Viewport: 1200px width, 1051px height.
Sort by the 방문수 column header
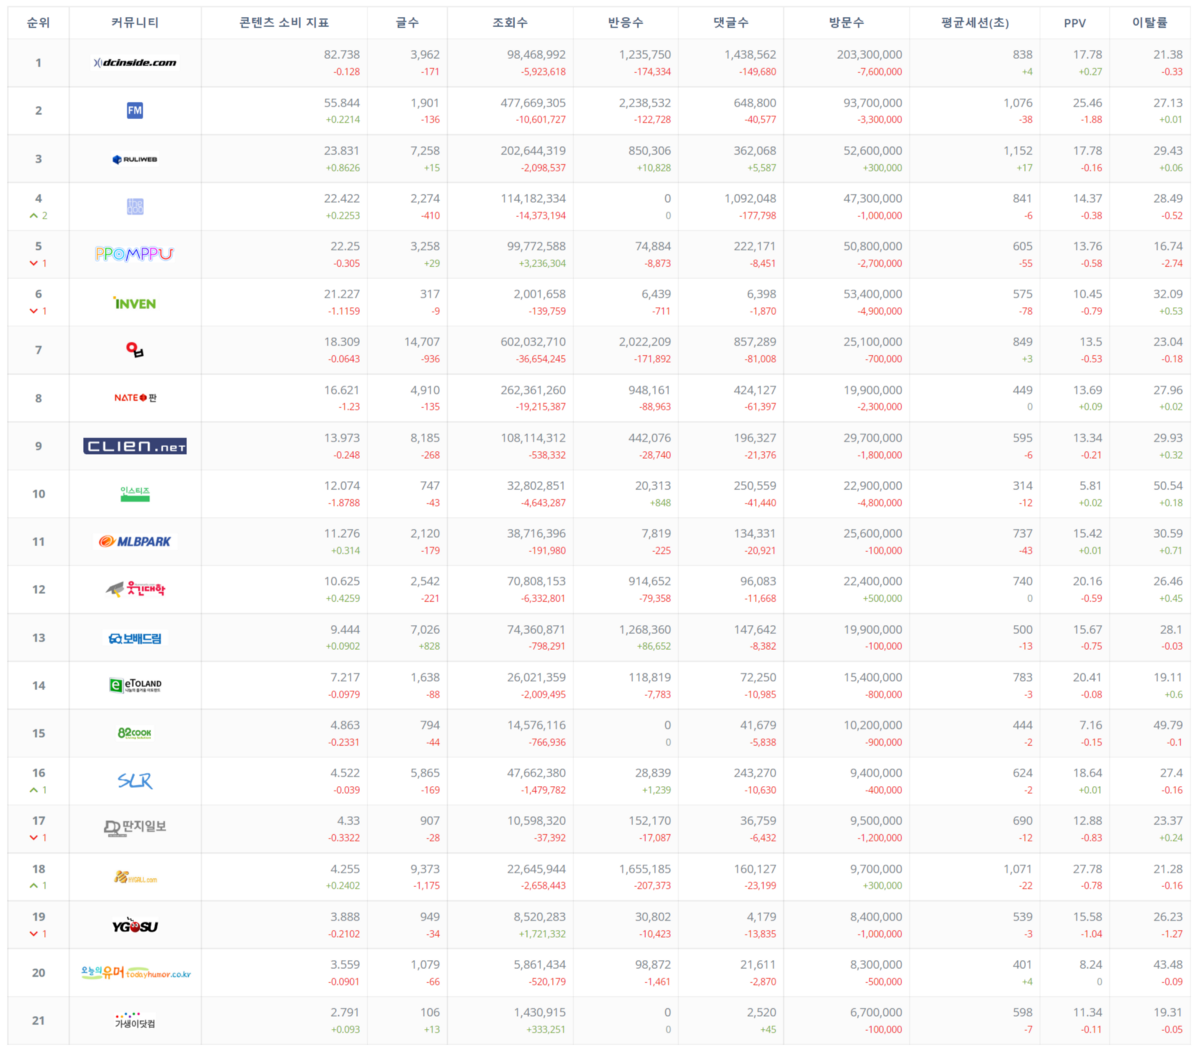(846, 22)
